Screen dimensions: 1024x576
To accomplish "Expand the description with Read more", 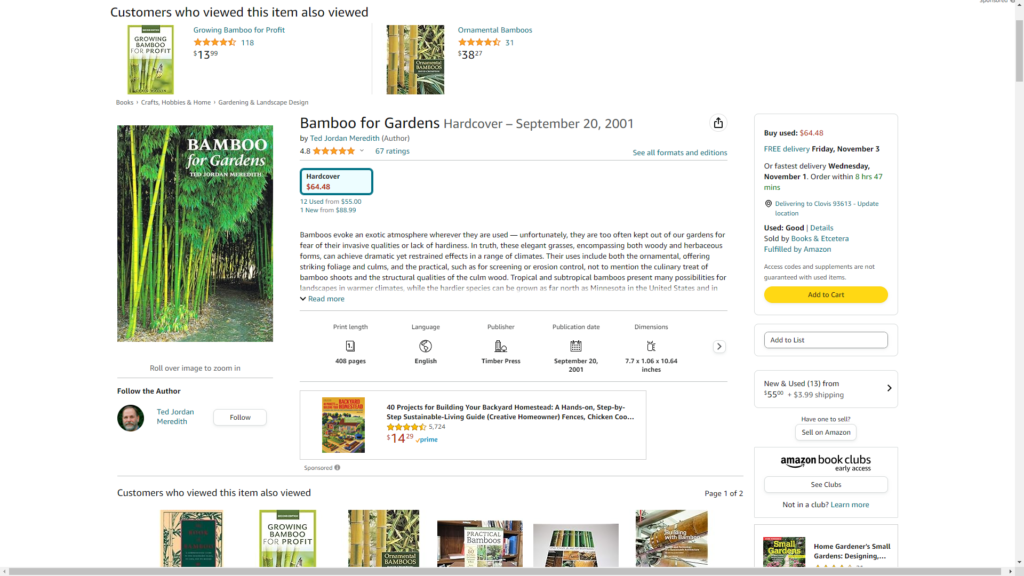I will [x=322, y=299].
